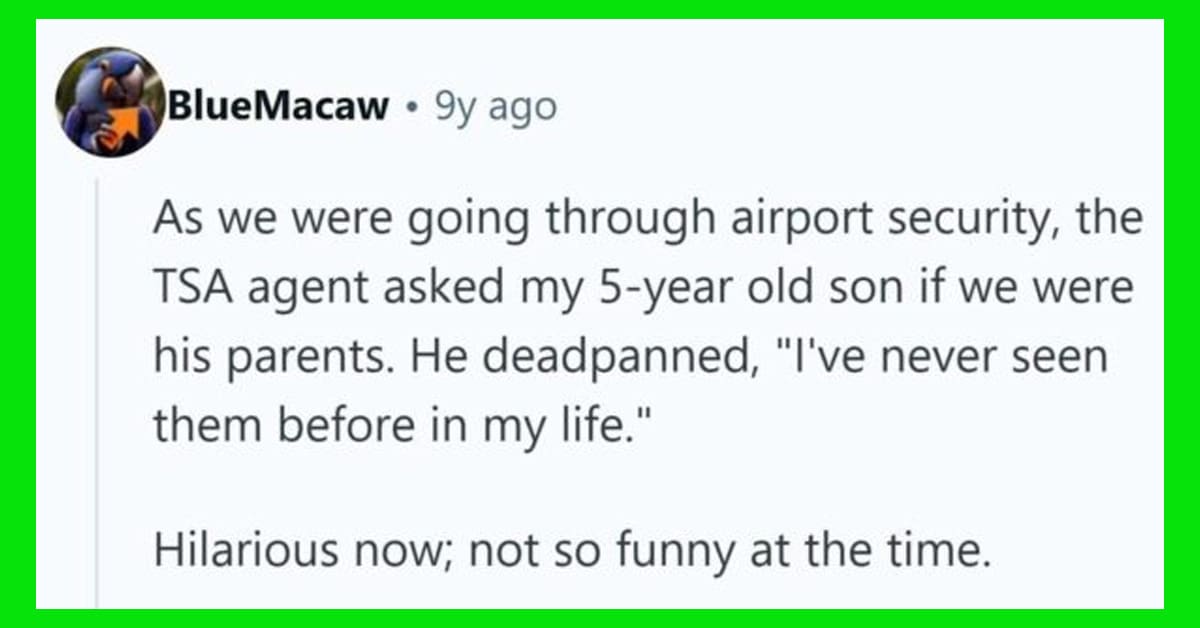Click the "9y ago" timestamp
The height and width of the screenshot is (628, 1200).
[x=495, y=104]
